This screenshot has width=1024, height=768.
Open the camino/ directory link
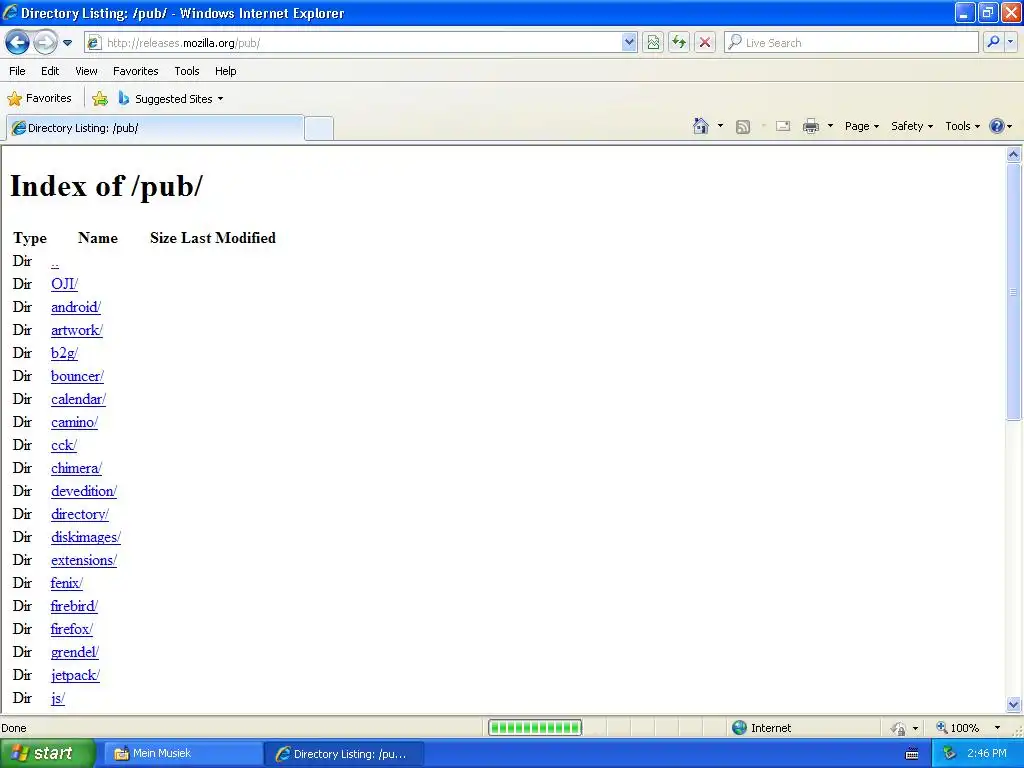point(74,423)
